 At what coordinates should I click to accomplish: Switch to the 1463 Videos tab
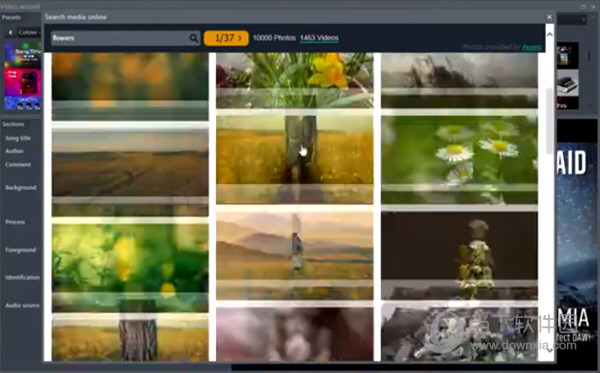[x=319, y=38]
